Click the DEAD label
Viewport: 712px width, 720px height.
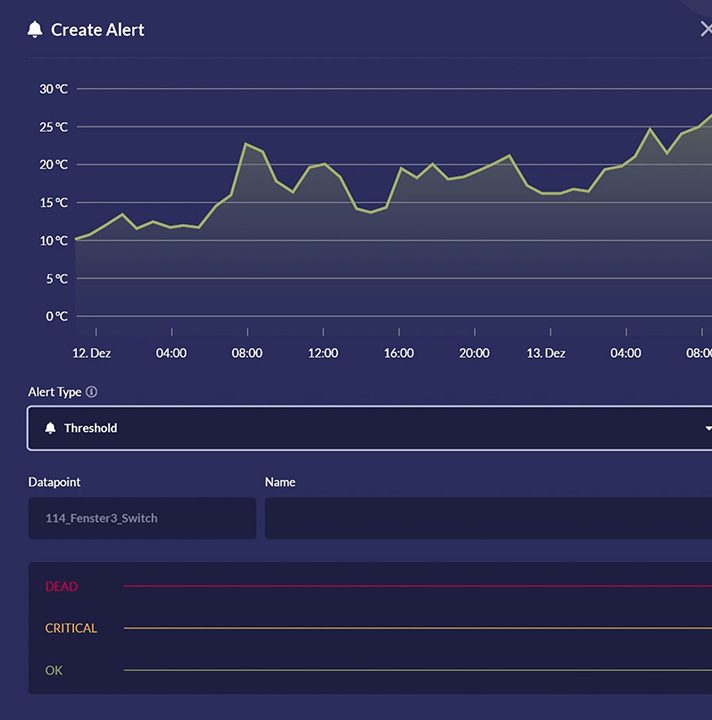(x=62, y=586)
